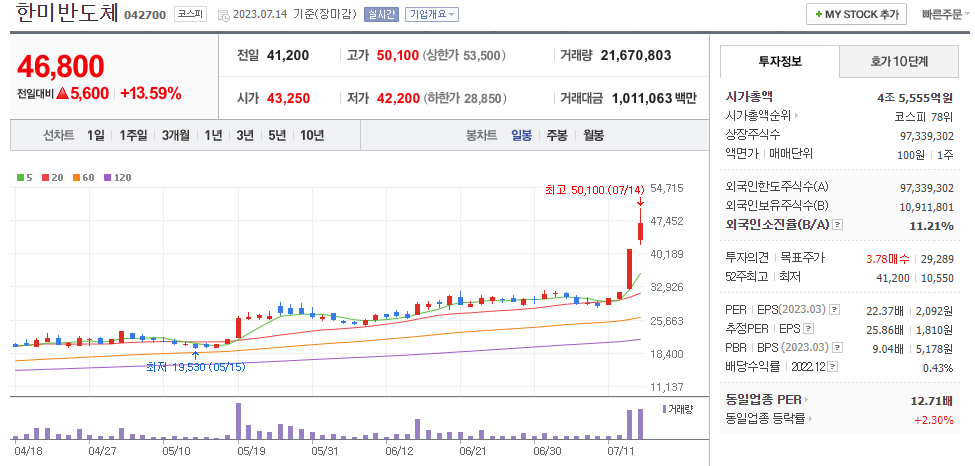Select the 5년 line chart period
The image size is (975, 466).
[x=277, y=135]
